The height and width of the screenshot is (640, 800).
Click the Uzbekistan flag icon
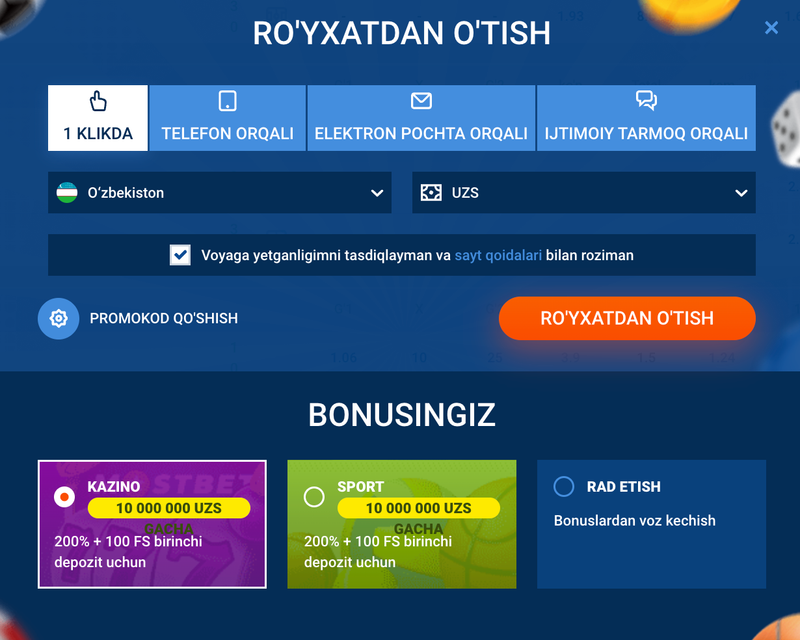(67, 193)
